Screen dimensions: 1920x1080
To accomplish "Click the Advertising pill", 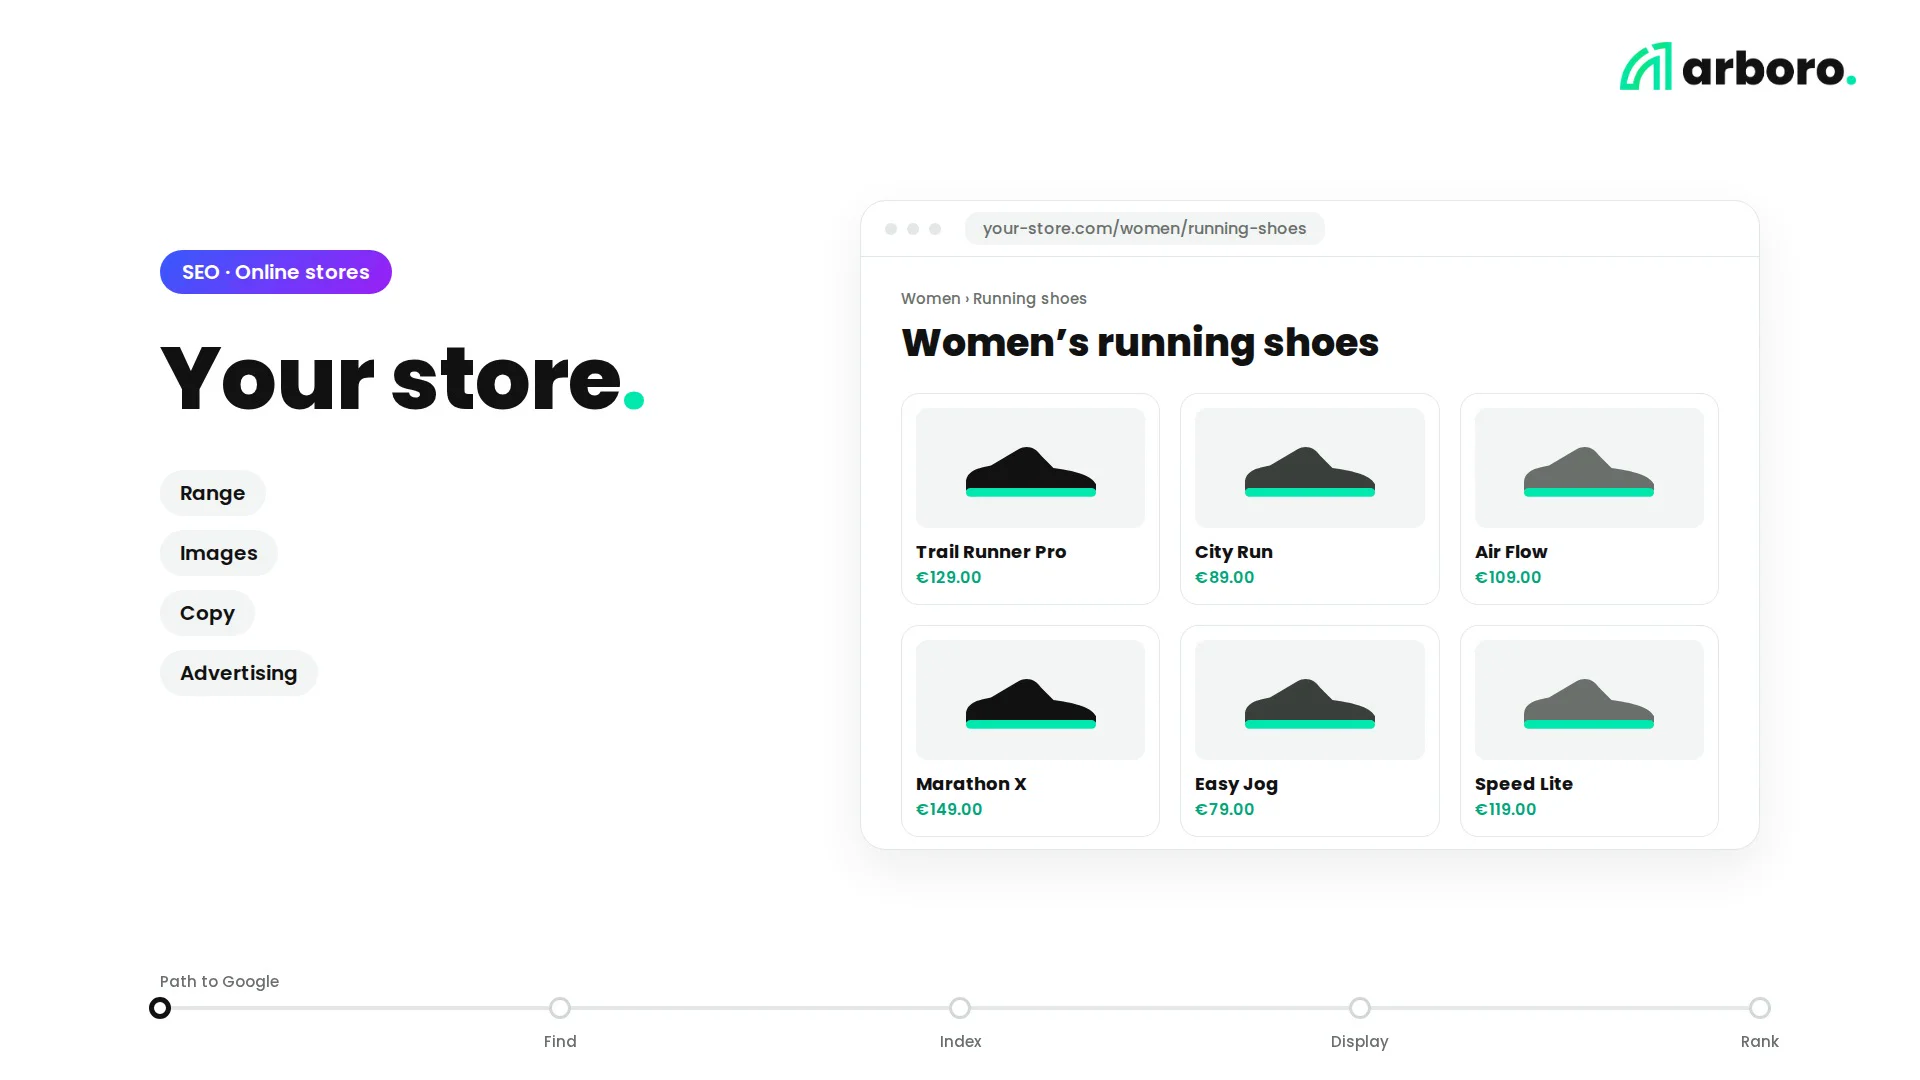I will click(238, 673).
